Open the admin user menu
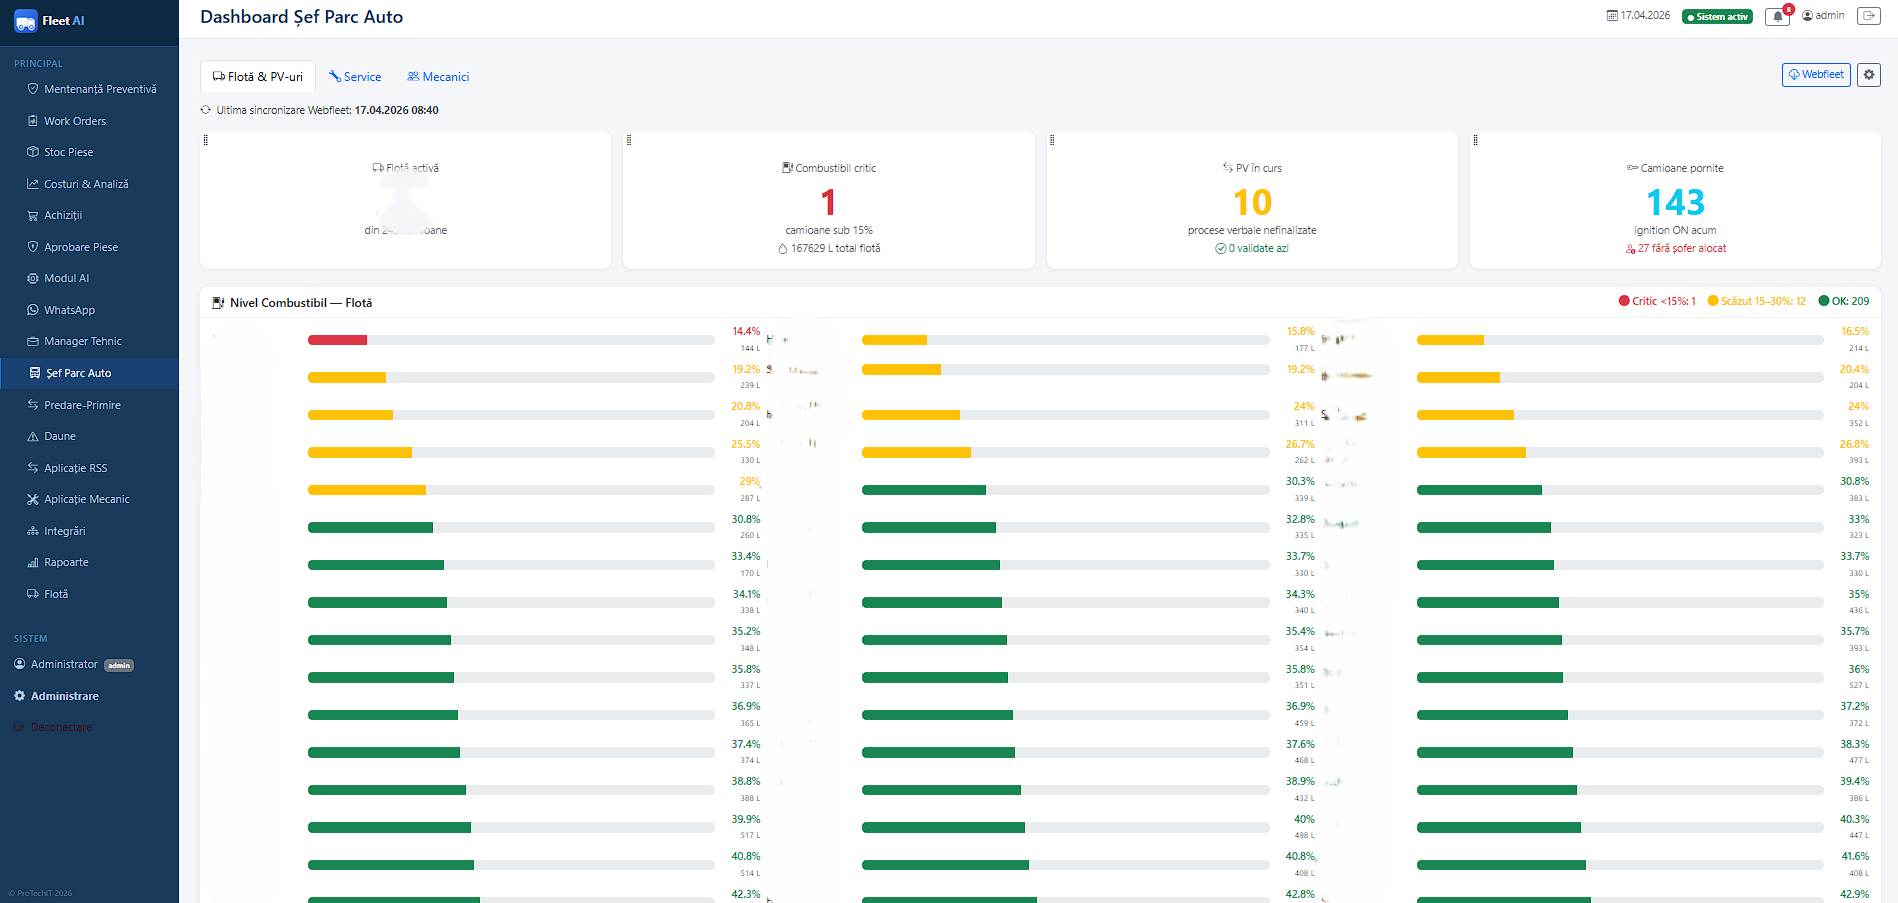Image resolution: width=1898 pixels, height=903 pixels. (1823, 16)
